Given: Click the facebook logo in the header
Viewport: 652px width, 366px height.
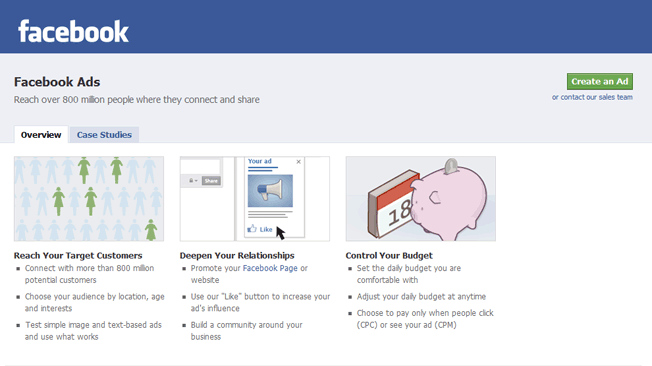Looking at the screenshot, I should (73, 31).
